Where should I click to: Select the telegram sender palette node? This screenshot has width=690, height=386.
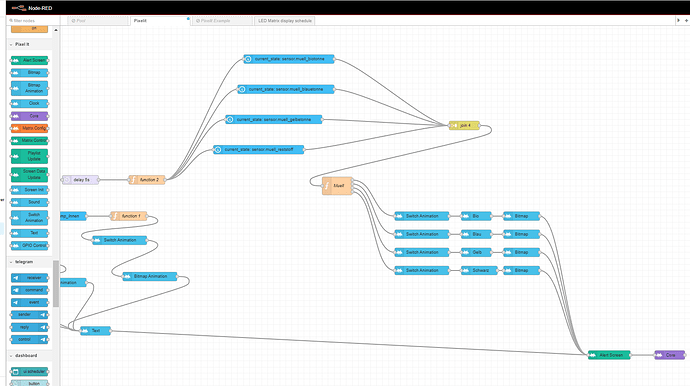(x=29, y=315)
